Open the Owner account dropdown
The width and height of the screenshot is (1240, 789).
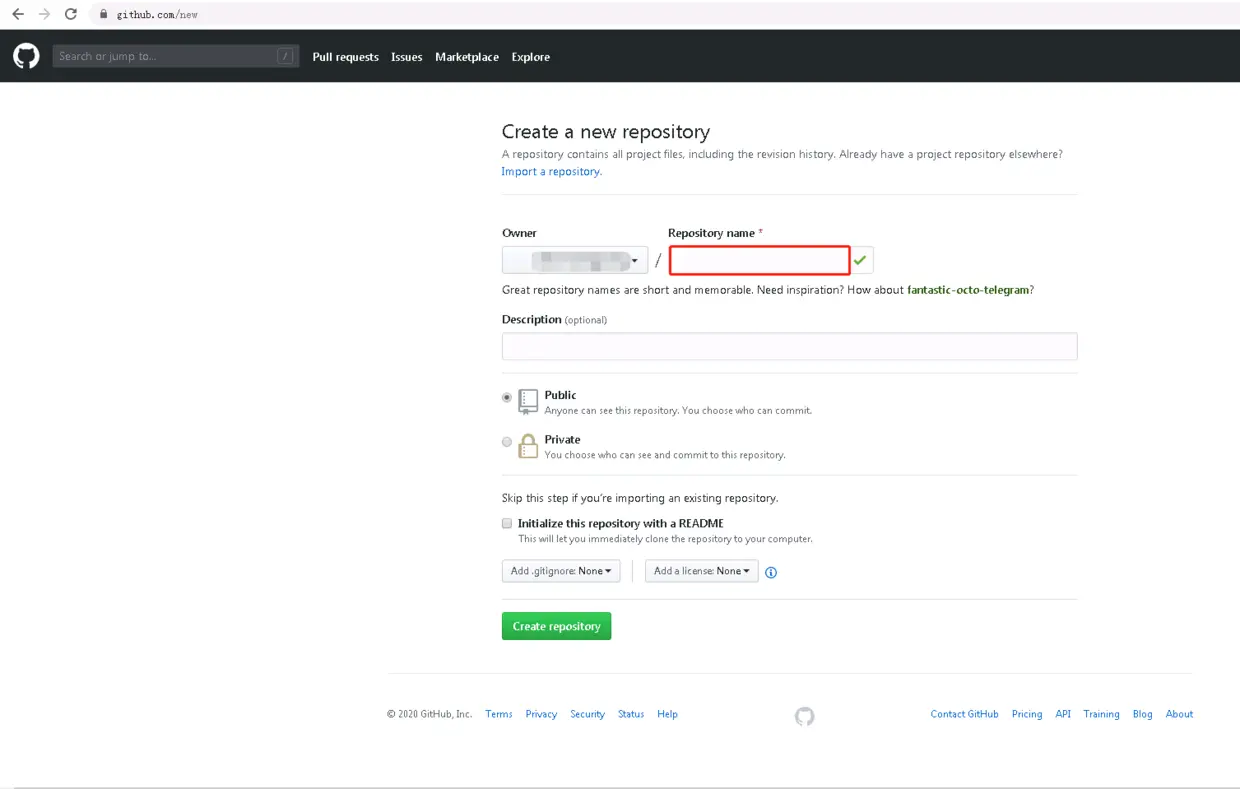pyautogui.click(x=574, y=259)
